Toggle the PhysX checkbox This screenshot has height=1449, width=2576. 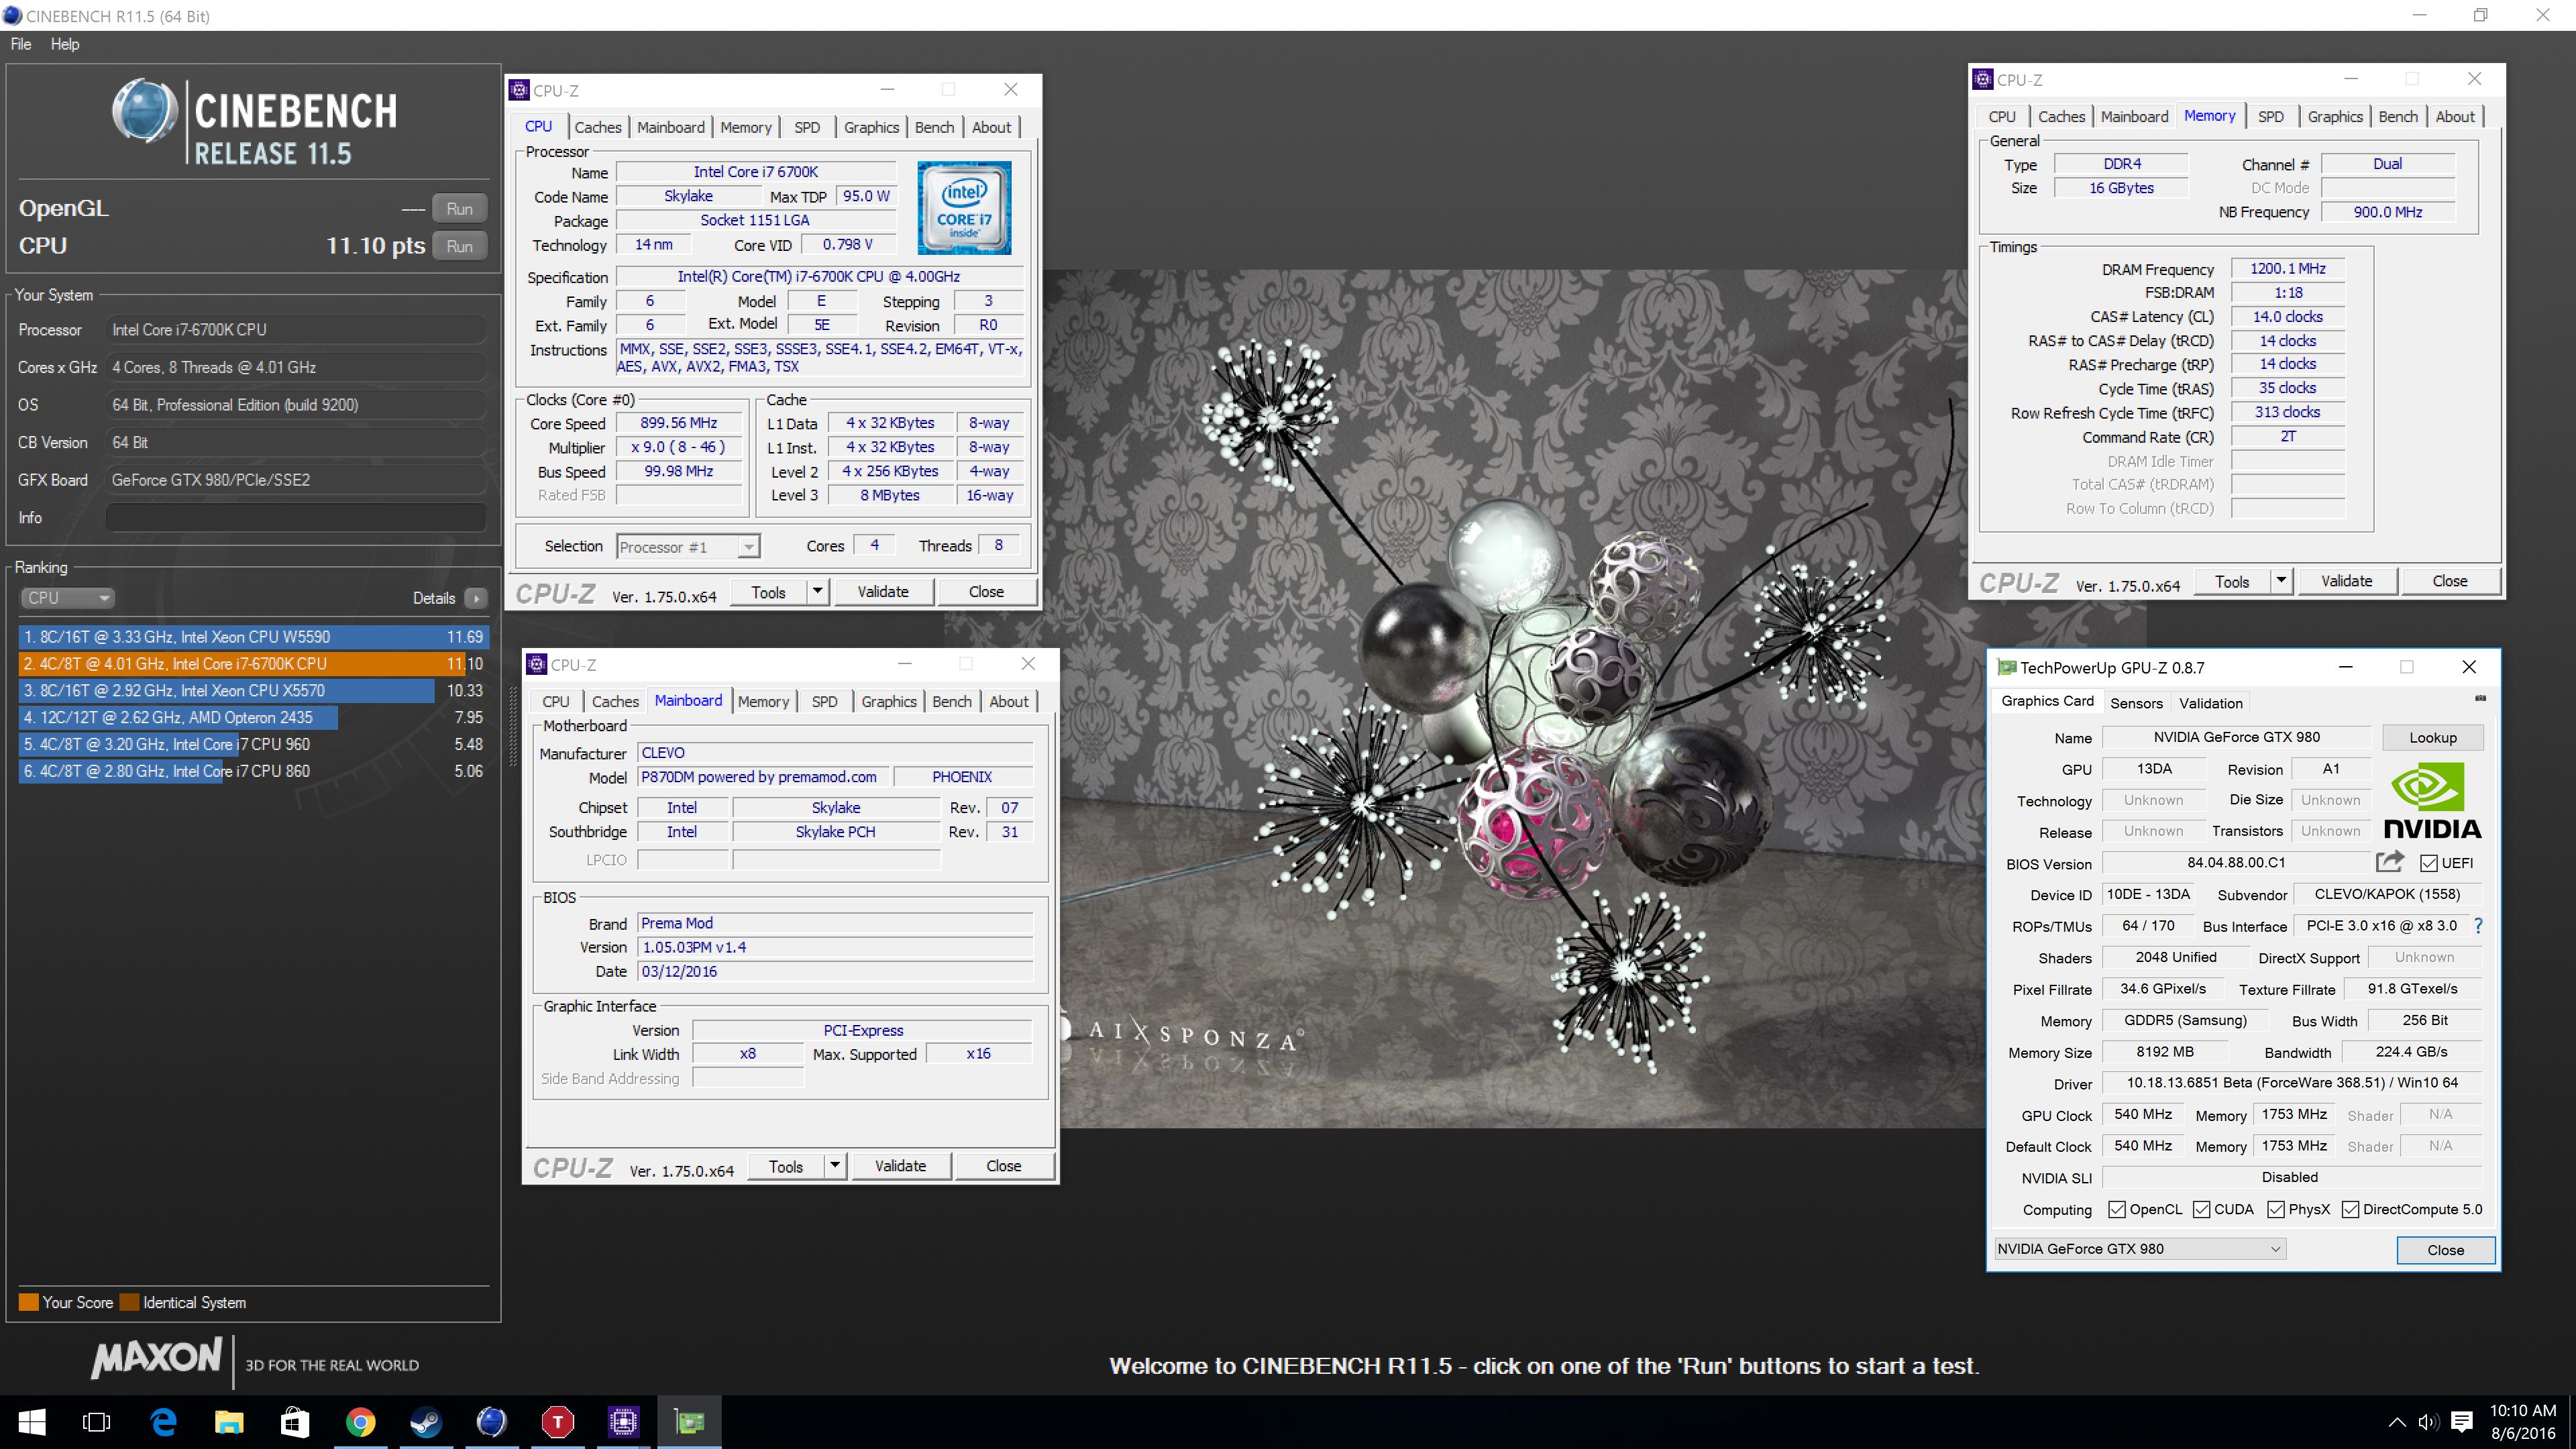pos(2276,1210)
